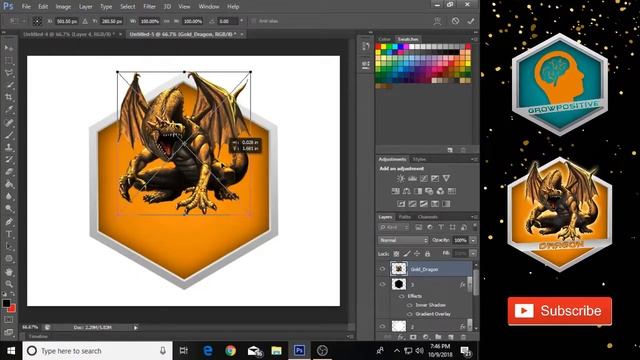Hide layer 3 with eye icon
Screen dimensions: 640x360
(382, 284)
